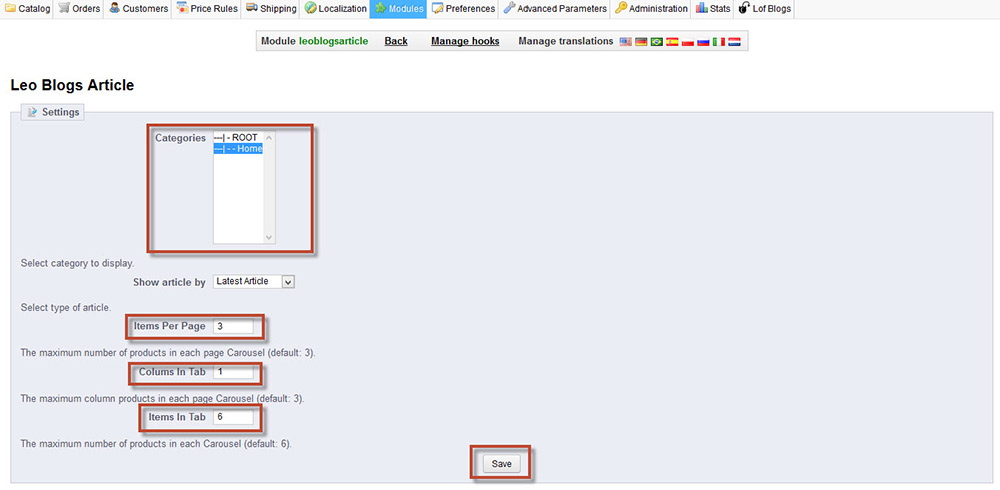
Task: Open the Price Rules tab
Action: (x=207, y=9)
